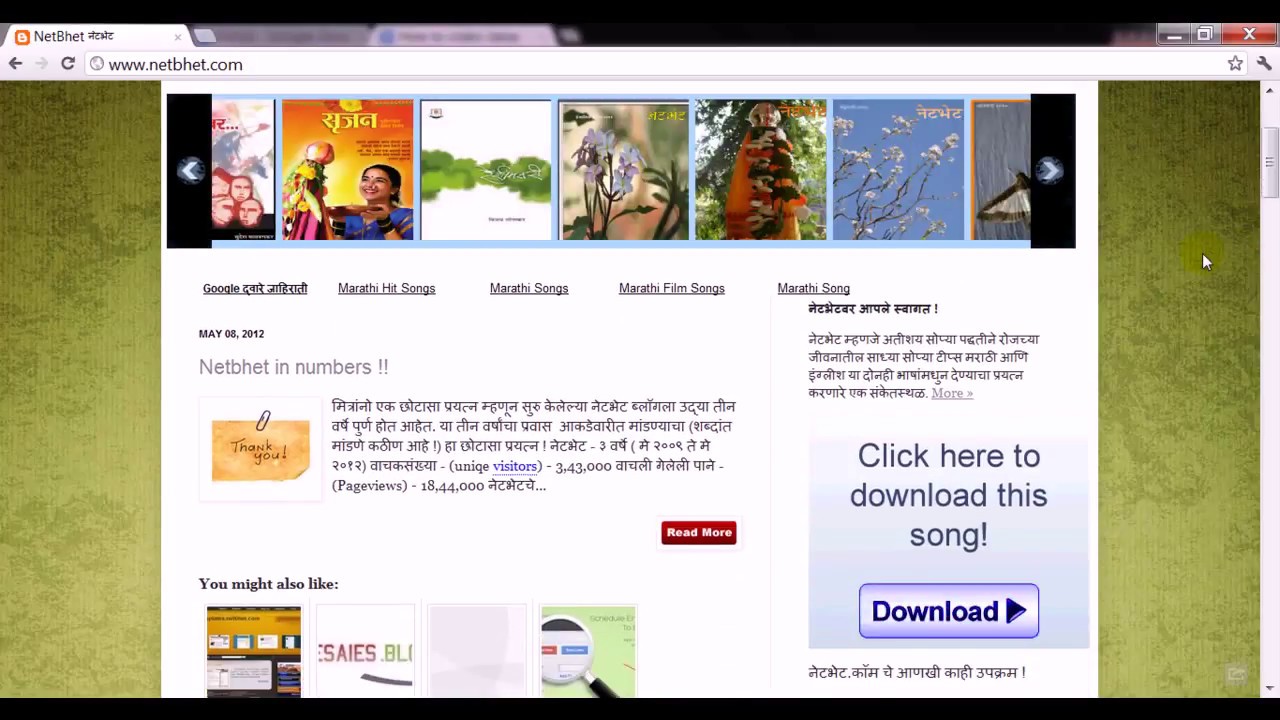Slide carousel right with next arrow

pos(1049,171)
